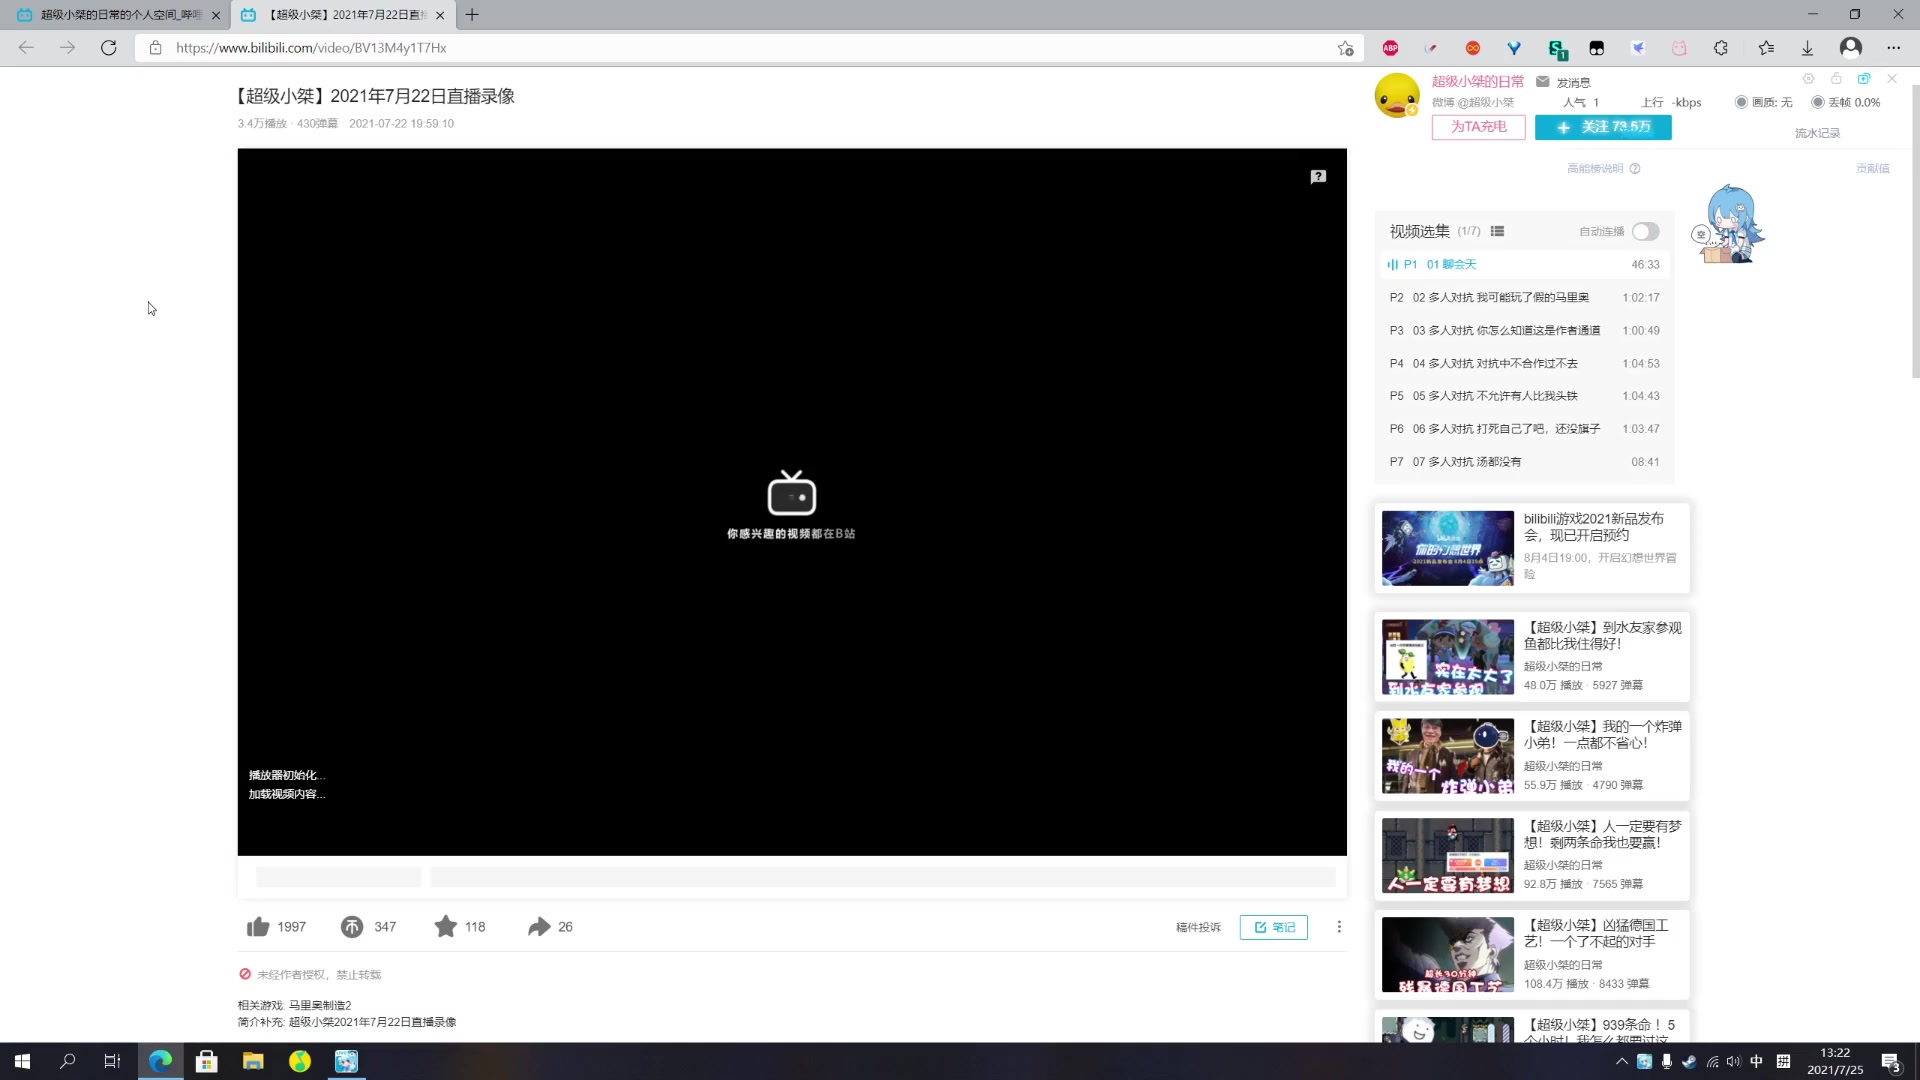Open the 我的一个炸弹小弟 recommended video thumbnail
Screen dimensions: 1920x1080
pos(1448,756)
